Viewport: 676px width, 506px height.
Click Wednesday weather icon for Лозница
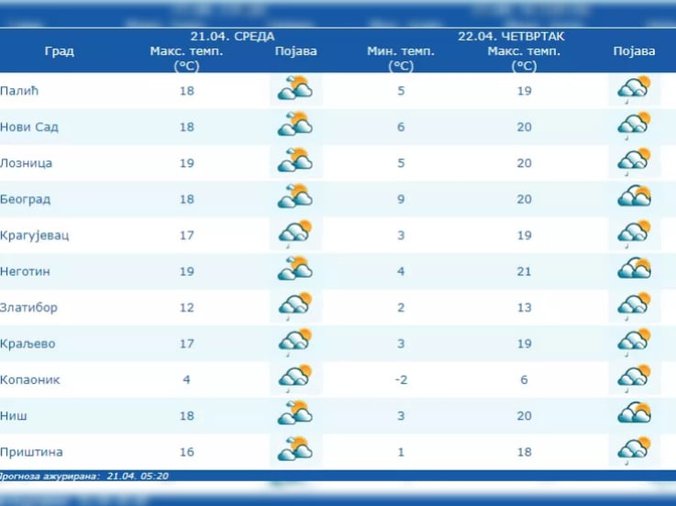(296, 161)
